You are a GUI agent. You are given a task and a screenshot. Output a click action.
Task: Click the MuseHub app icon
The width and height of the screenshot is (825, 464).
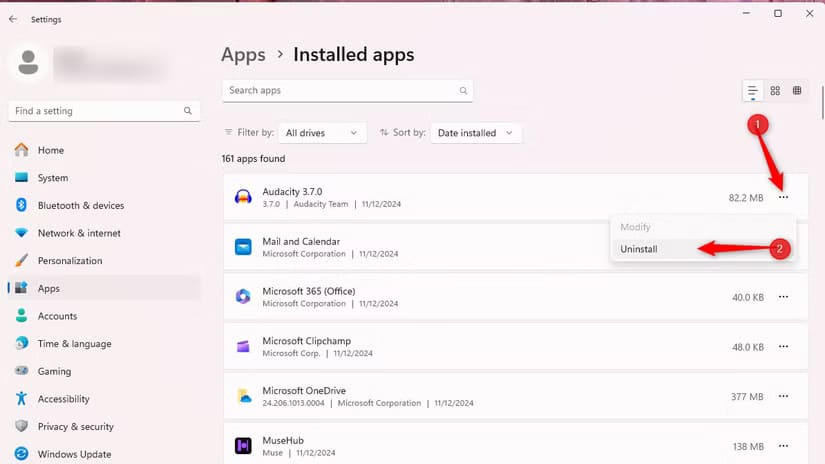243,446
